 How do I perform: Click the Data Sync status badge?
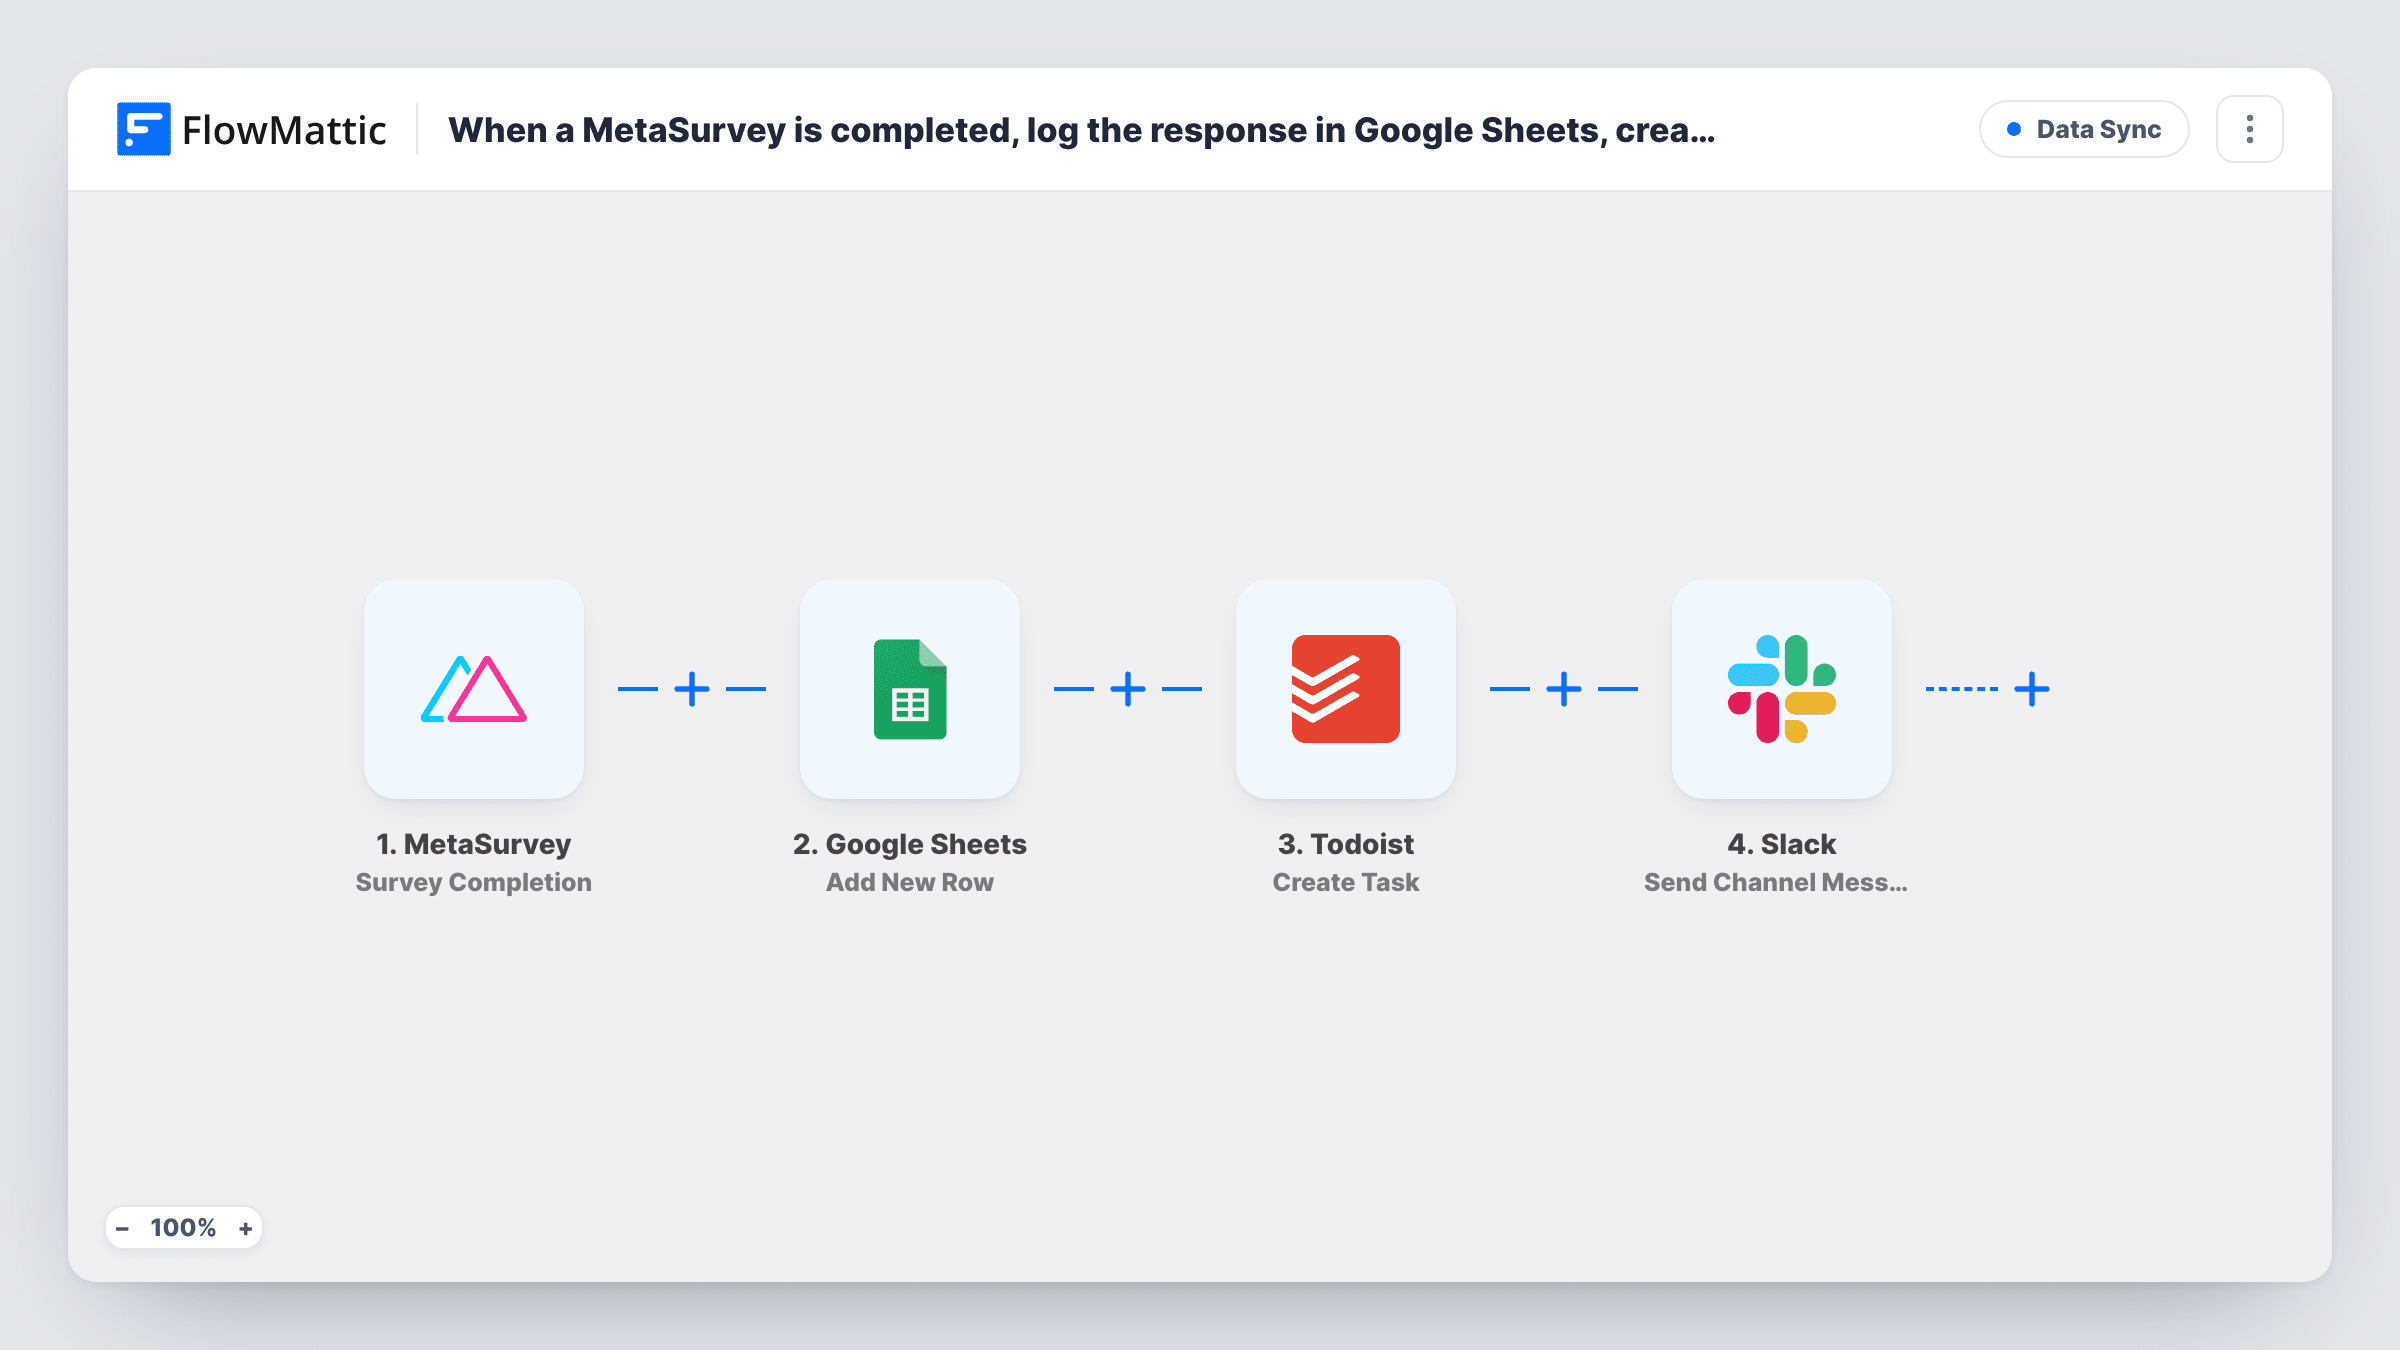pyautogui.click(x=2084, y=129)
